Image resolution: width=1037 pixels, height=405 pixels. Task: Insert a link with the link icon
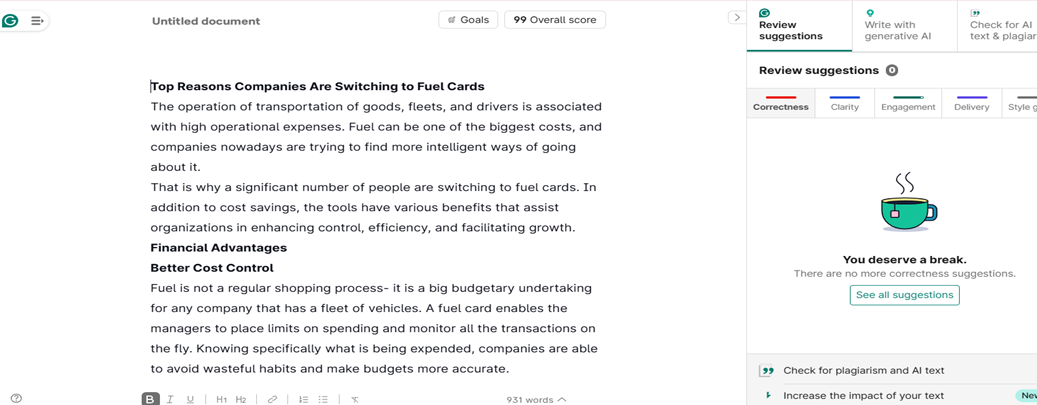coord(272,399)
